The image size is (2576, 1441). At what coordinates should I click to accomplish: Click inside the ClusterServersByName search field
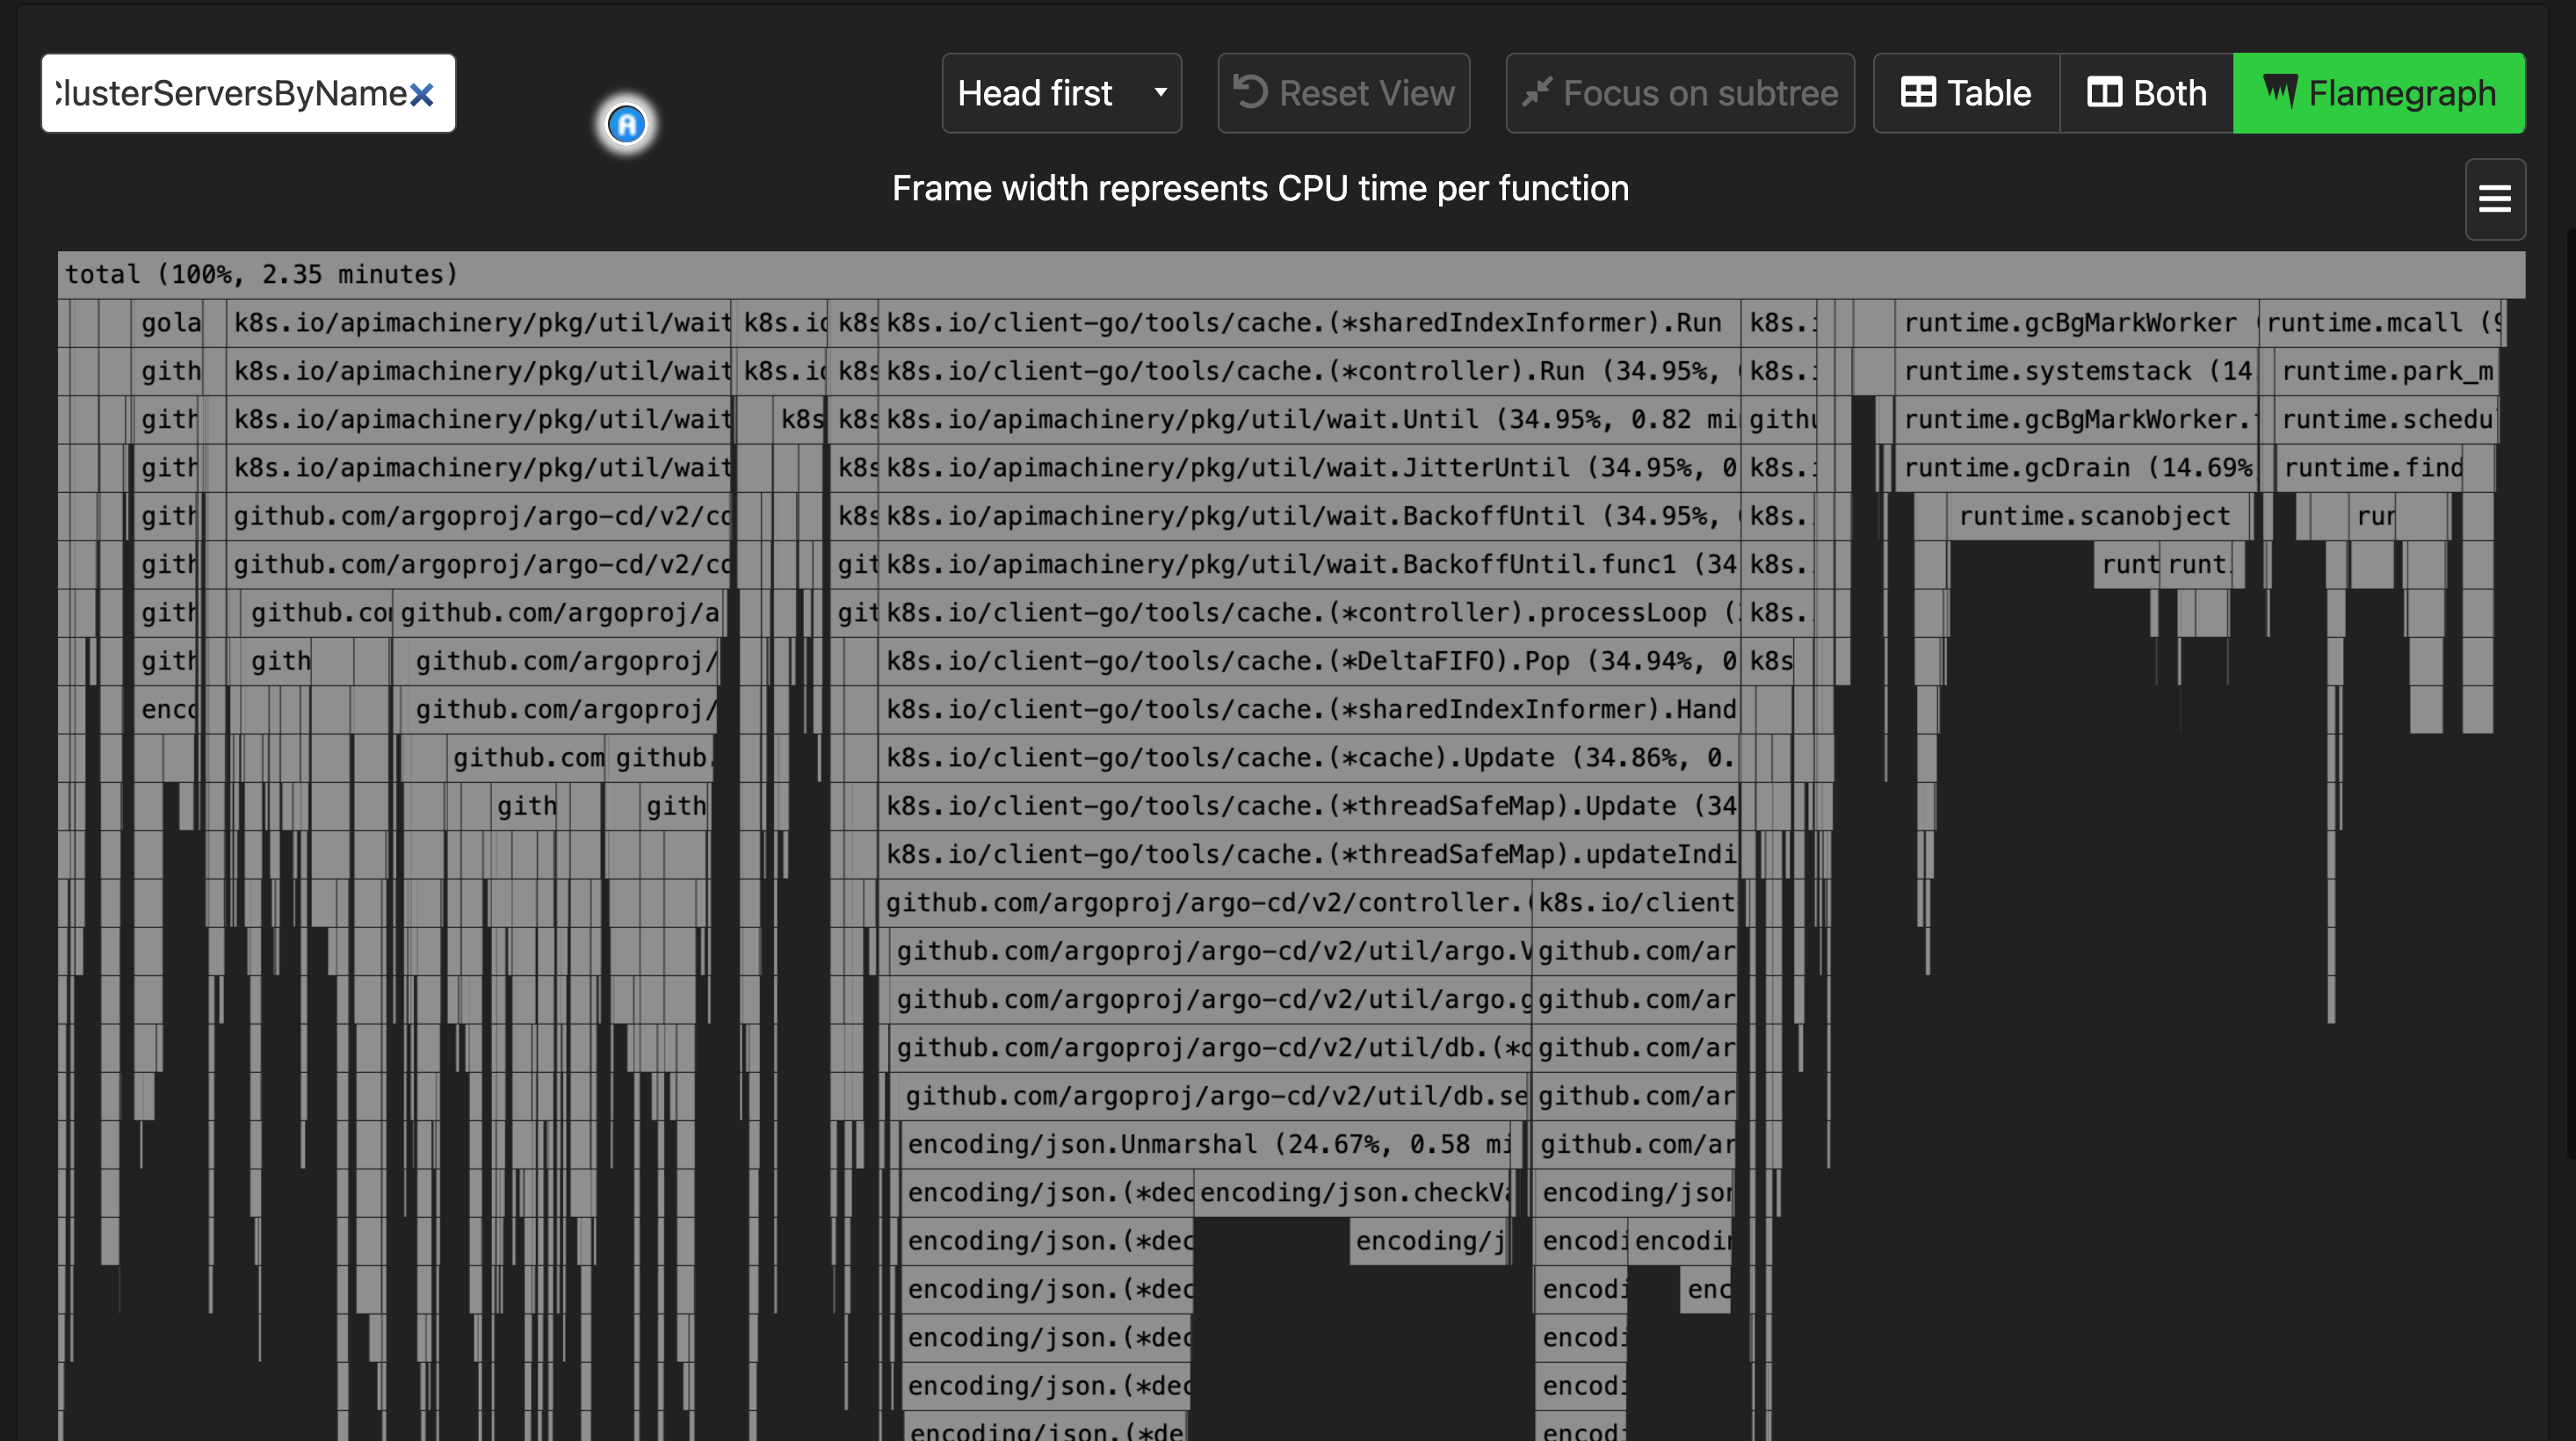230,92
